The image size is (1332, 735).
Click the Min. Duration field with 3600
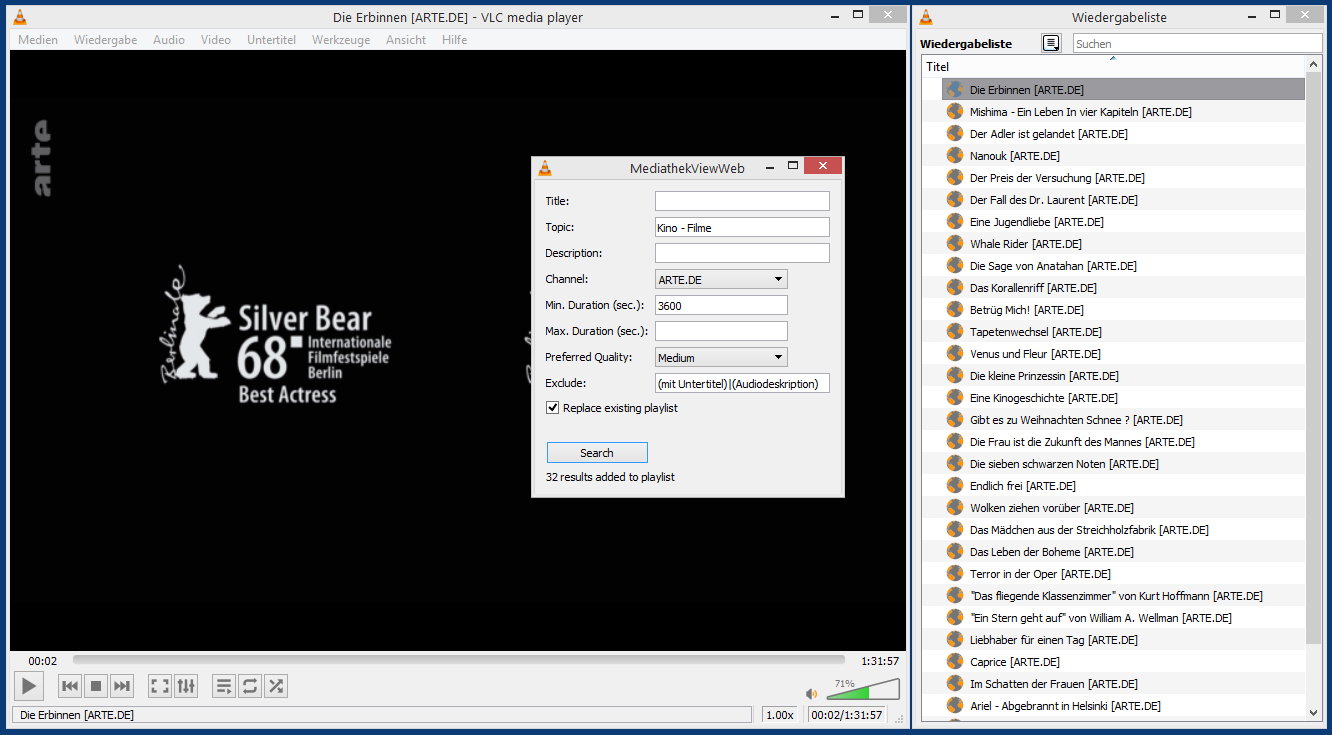(x=721, y=305)
